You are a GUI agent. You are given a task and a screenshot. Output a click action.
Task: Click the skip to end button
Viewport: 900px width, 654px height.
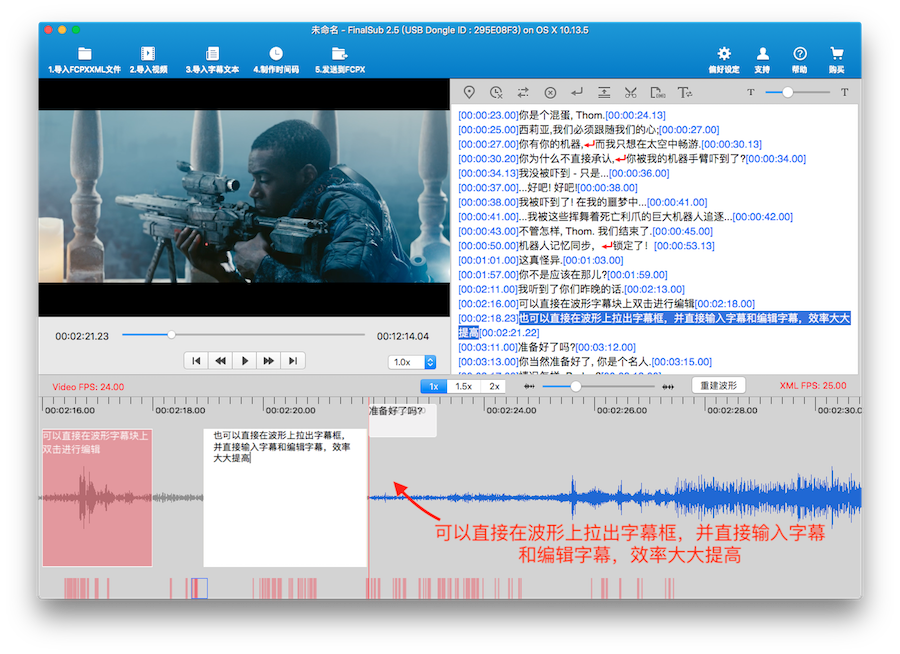292,361
